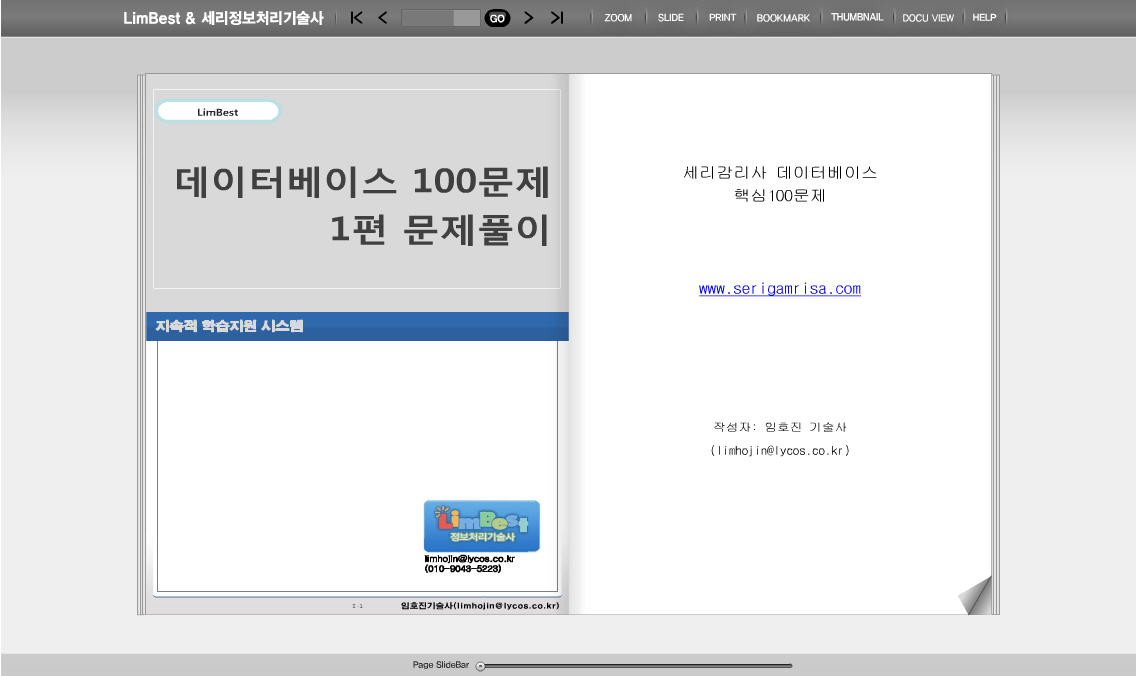
Task: Click the 1편 문제풀이 heading line
Action: coord(439,229)
